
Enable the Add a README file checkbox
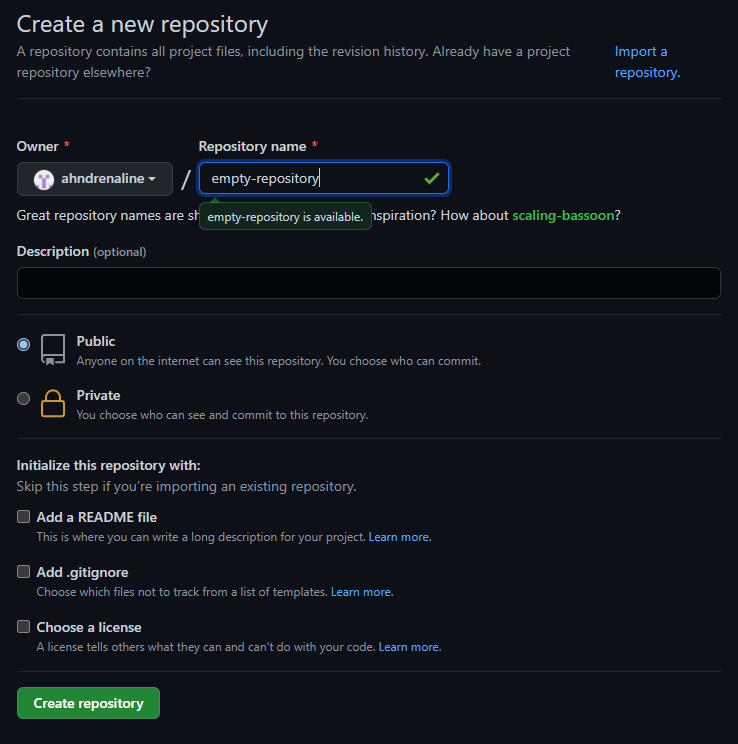click(23, 516)
